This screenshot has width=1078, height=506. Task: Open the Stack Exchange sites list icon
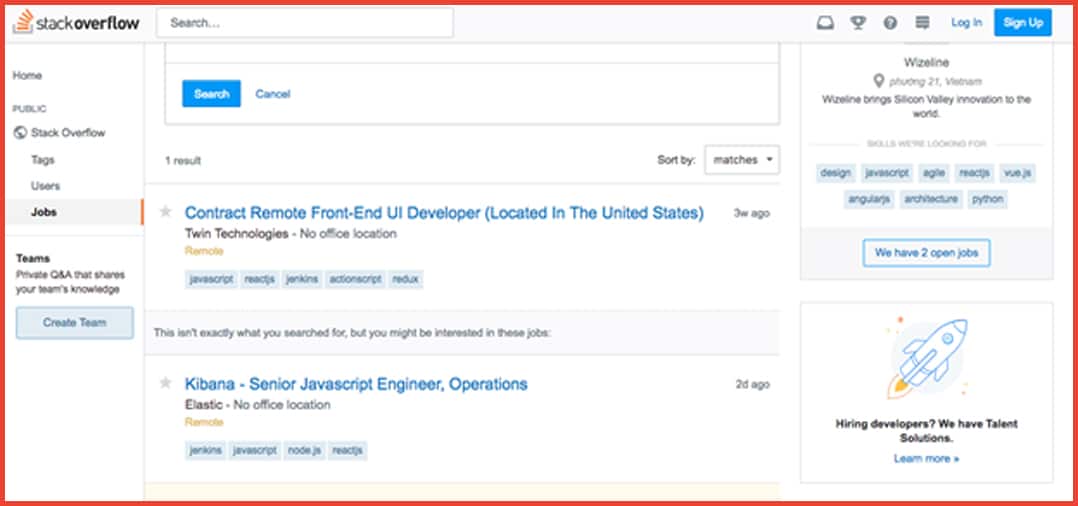coord(923,23)
